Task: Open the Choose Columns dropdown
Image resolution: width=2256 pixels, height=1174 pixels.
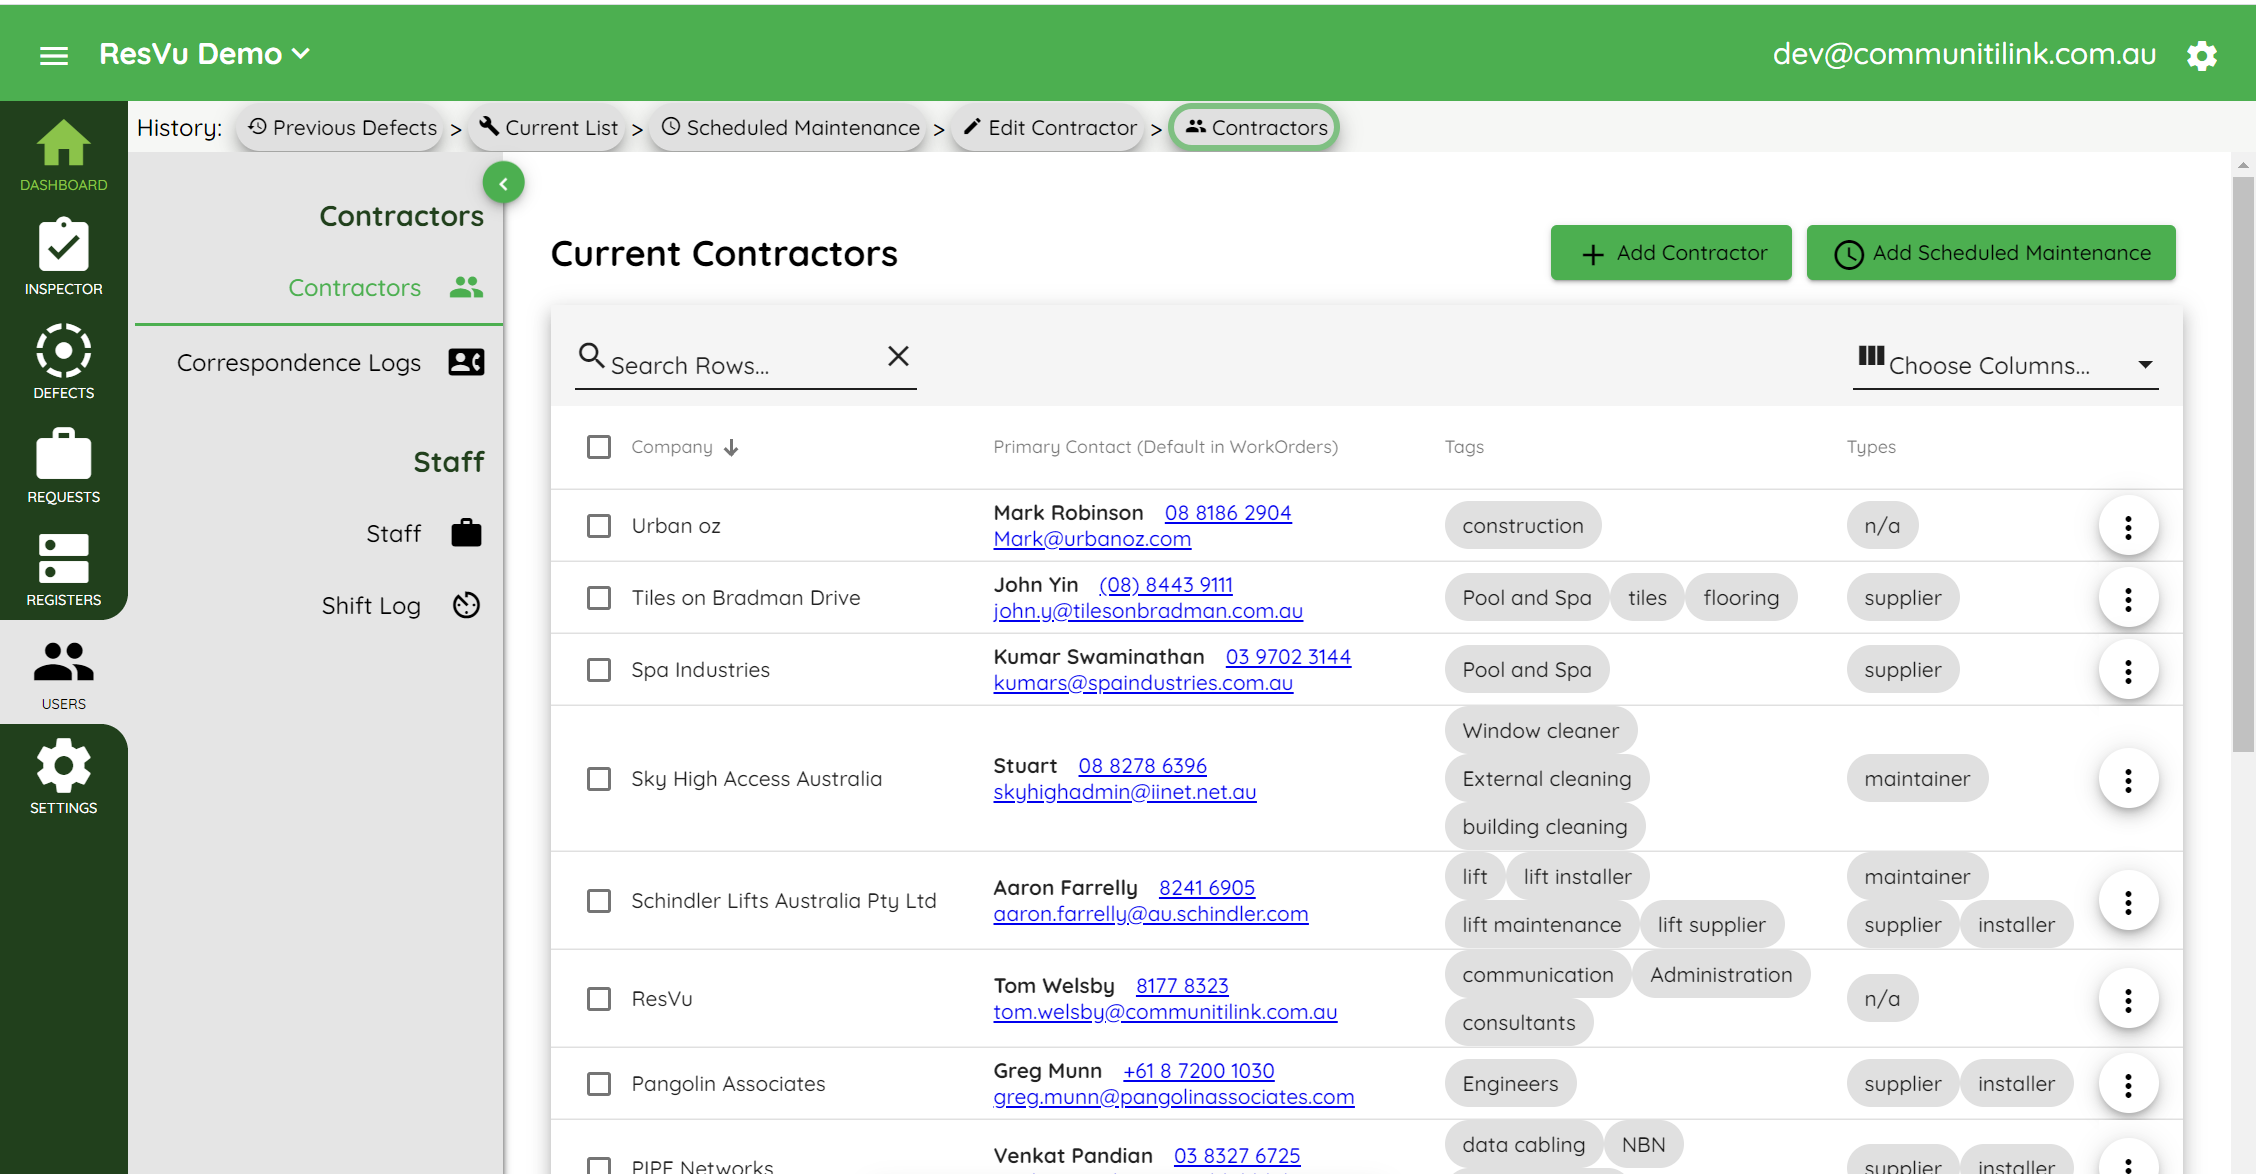Action: point(2005,365)
